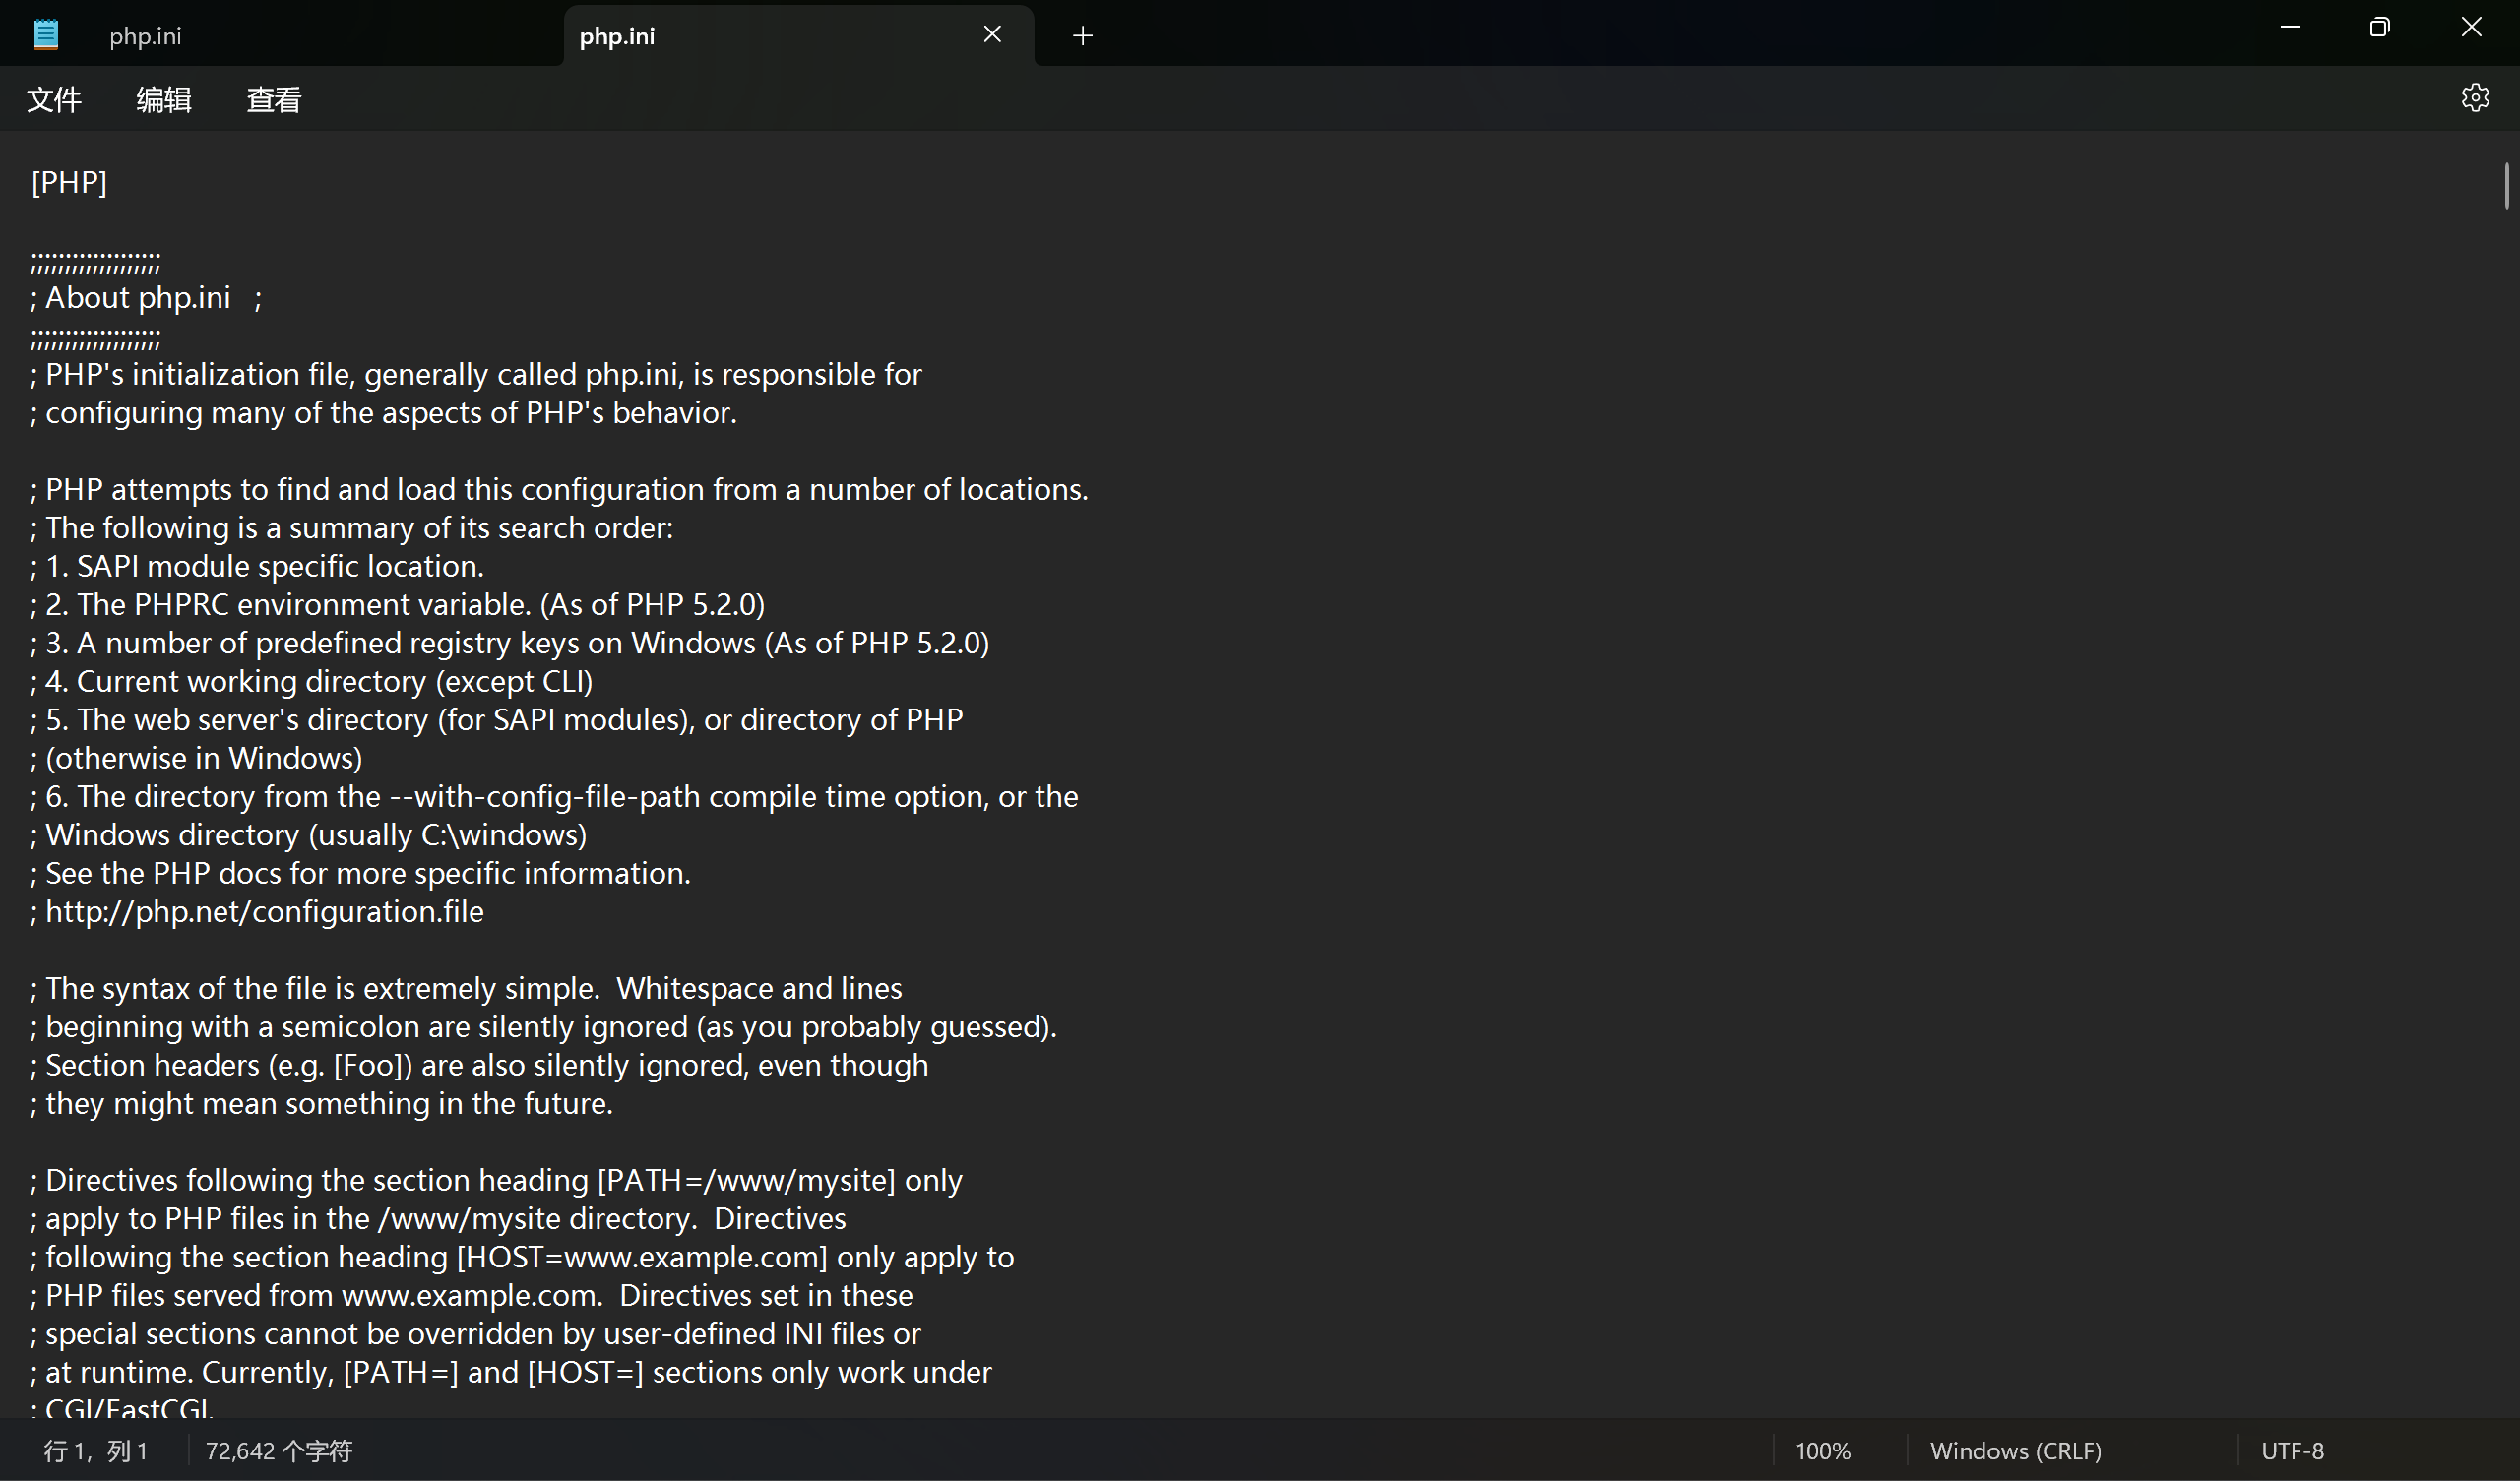2520x1481 pixels.
Task: Click line '; 1. SAPI module specific location.'
Action: (257, 567)
